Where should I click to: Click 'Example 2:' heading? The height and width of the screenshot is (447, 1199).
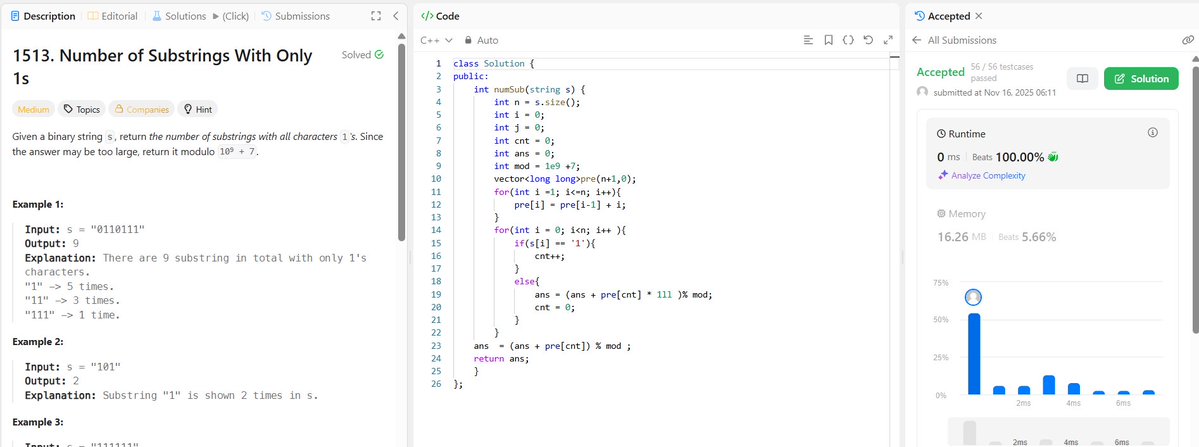coord(38,342)
